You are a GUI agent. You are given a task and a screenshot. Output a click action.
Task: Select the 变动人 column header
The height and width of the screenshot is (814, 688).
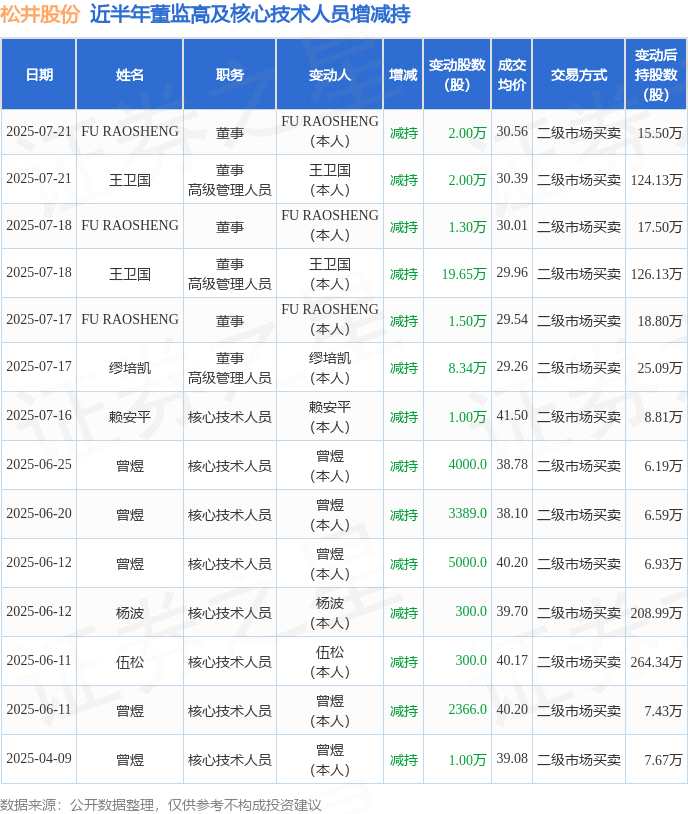coord(330,75)
